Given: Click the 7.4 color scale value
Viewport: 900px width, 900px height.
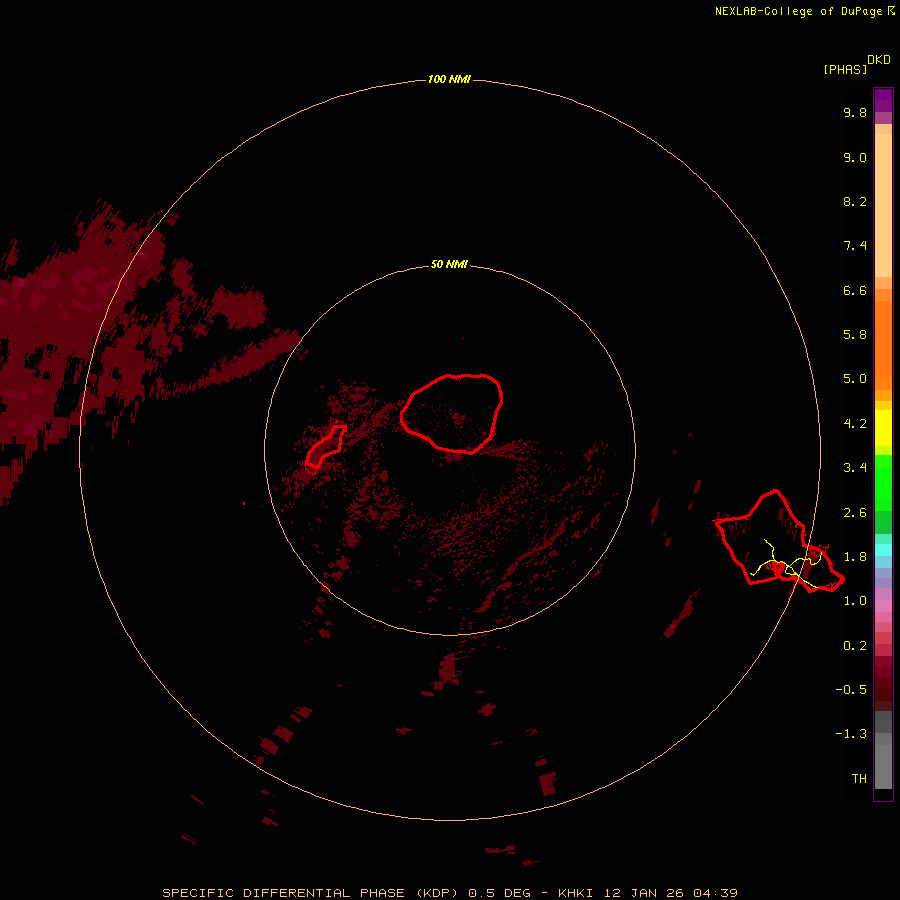Looking at the screenshot, I should pos(855,246).
